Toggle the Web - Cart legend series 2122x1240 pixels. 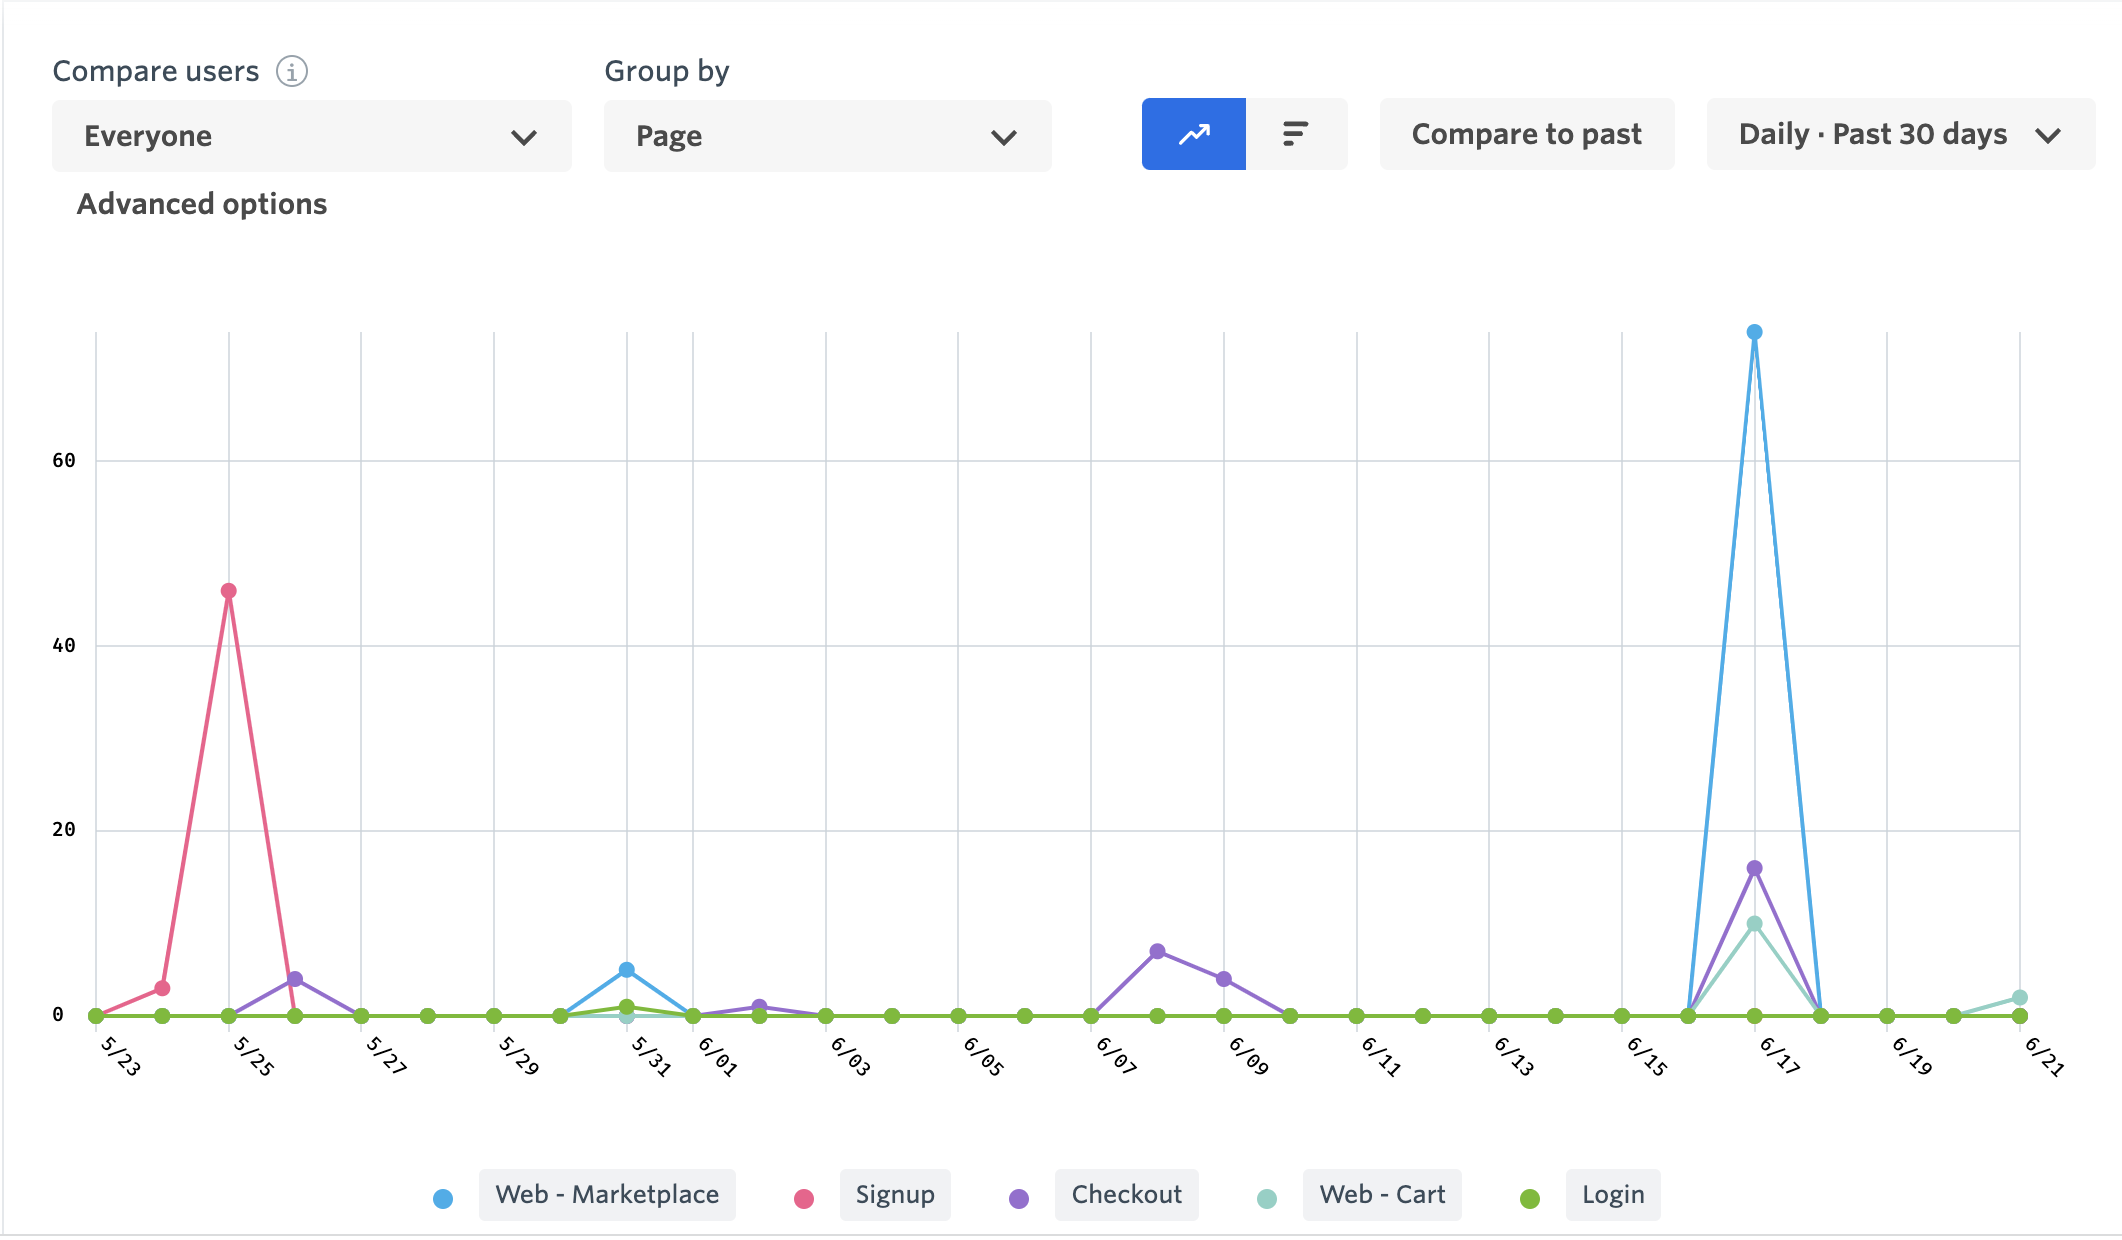[1382, 1195]
